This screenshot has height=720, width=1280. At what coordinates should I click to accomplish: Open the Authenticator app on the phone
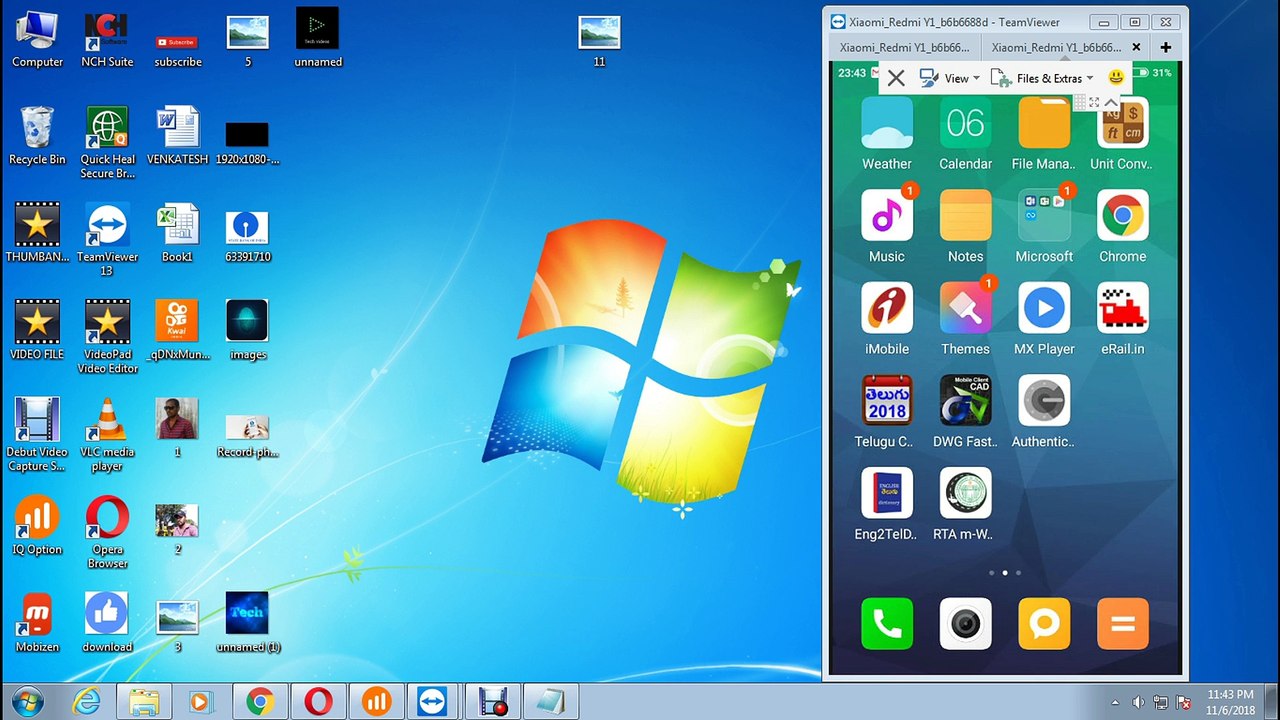point(1044,400)
